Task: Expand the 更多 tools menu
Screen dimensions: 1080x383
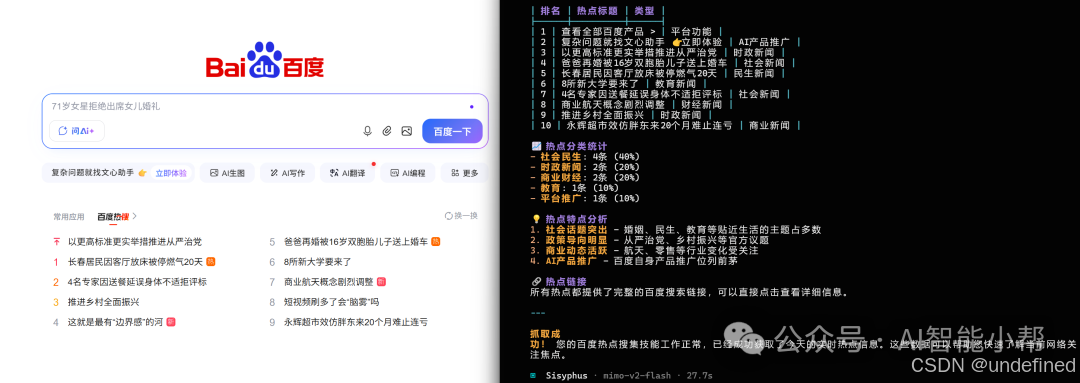Action: 465,173
